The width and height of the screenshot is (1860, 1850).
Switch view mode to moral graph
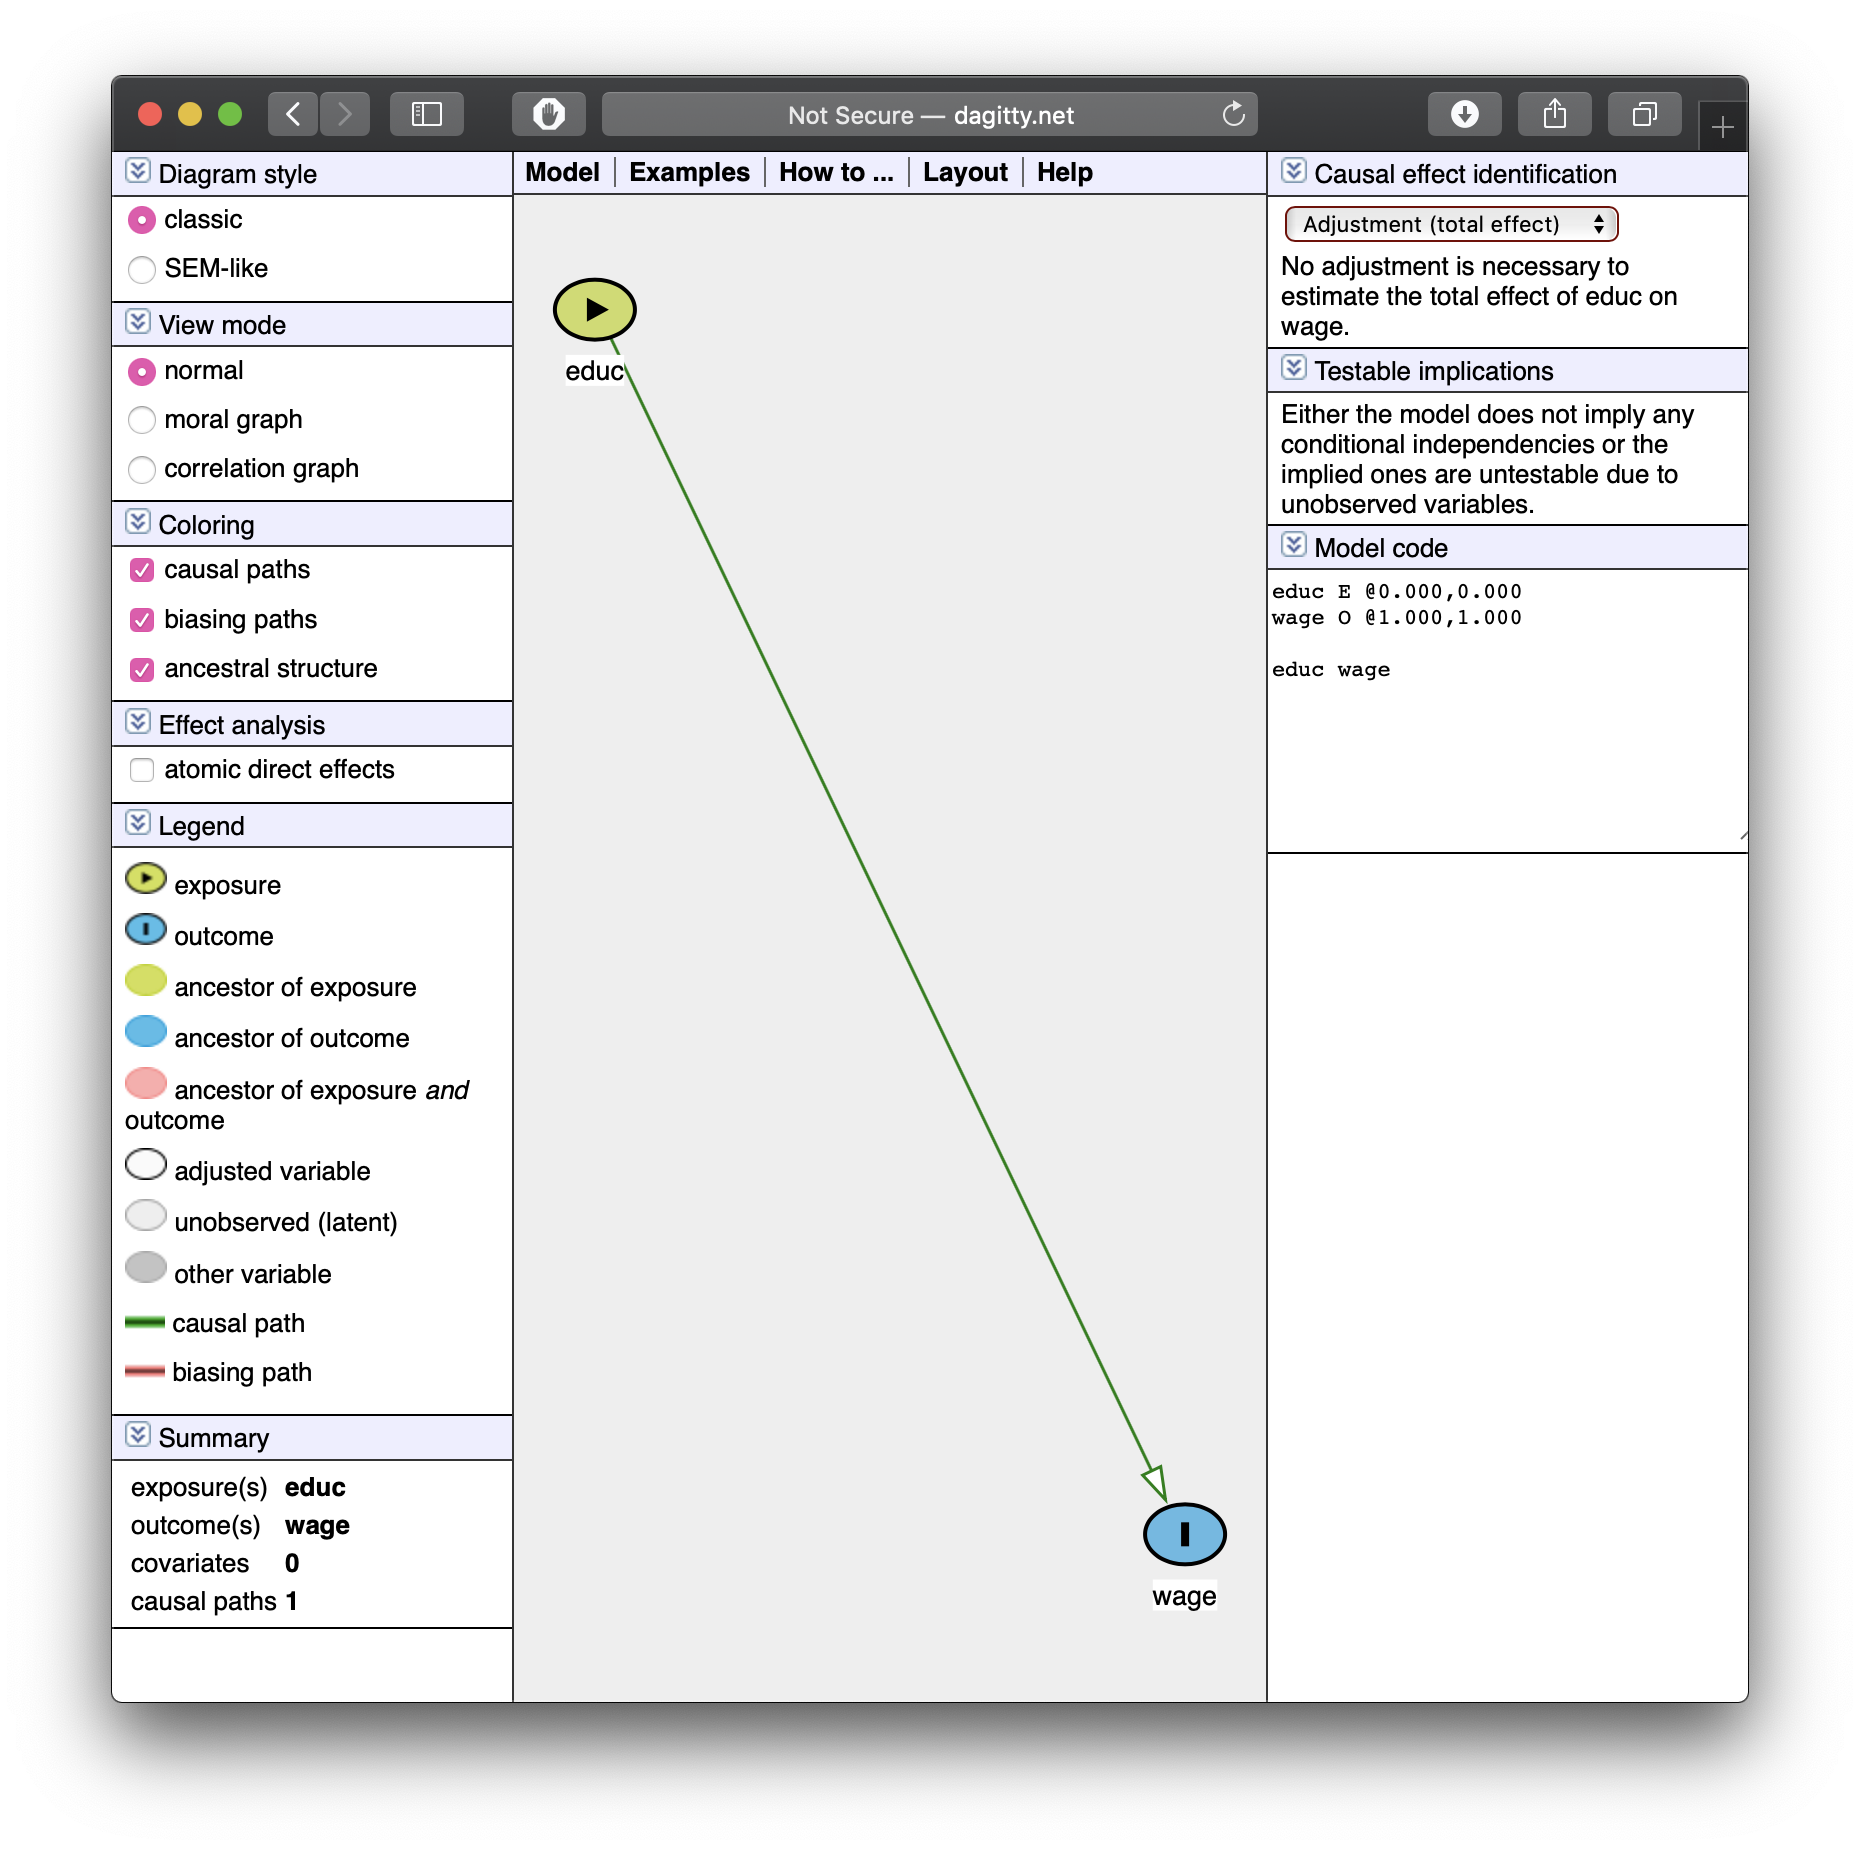click(142, 420)
